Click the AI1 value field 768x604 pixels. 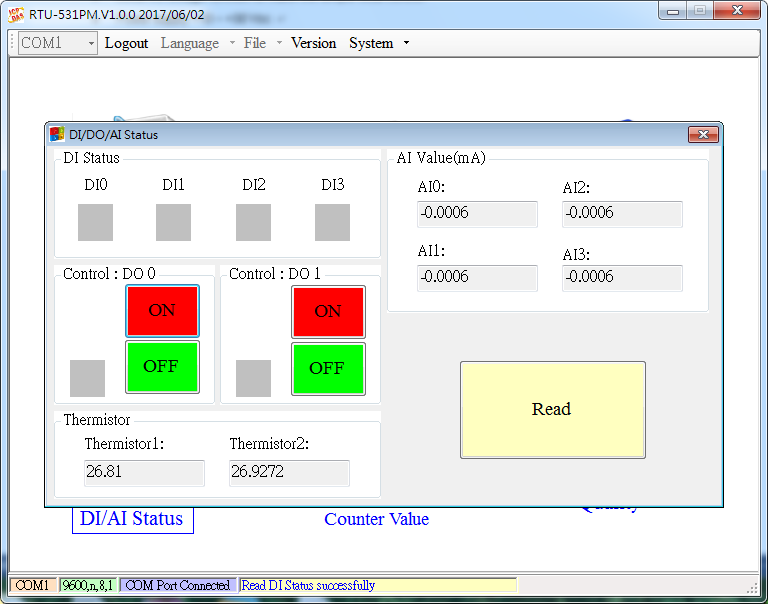477,278
